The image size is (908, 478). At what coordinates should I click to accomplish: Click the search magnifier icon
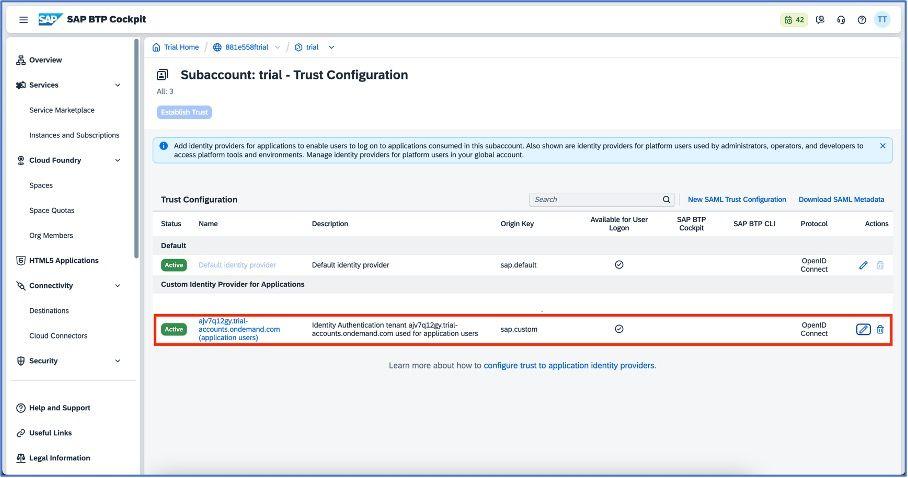tap(667, 199)
